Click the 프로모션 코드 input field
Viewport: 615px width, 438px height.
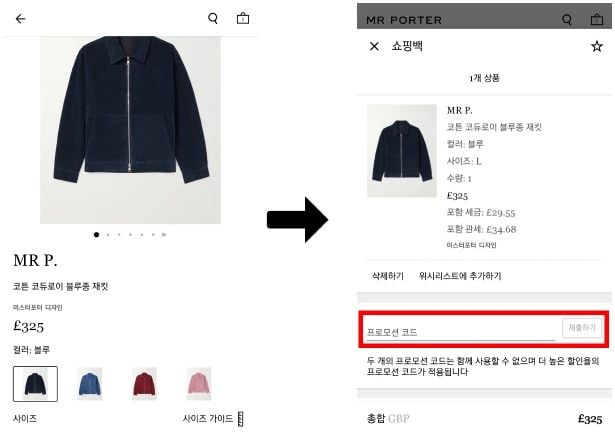click(x=461, y=332)
